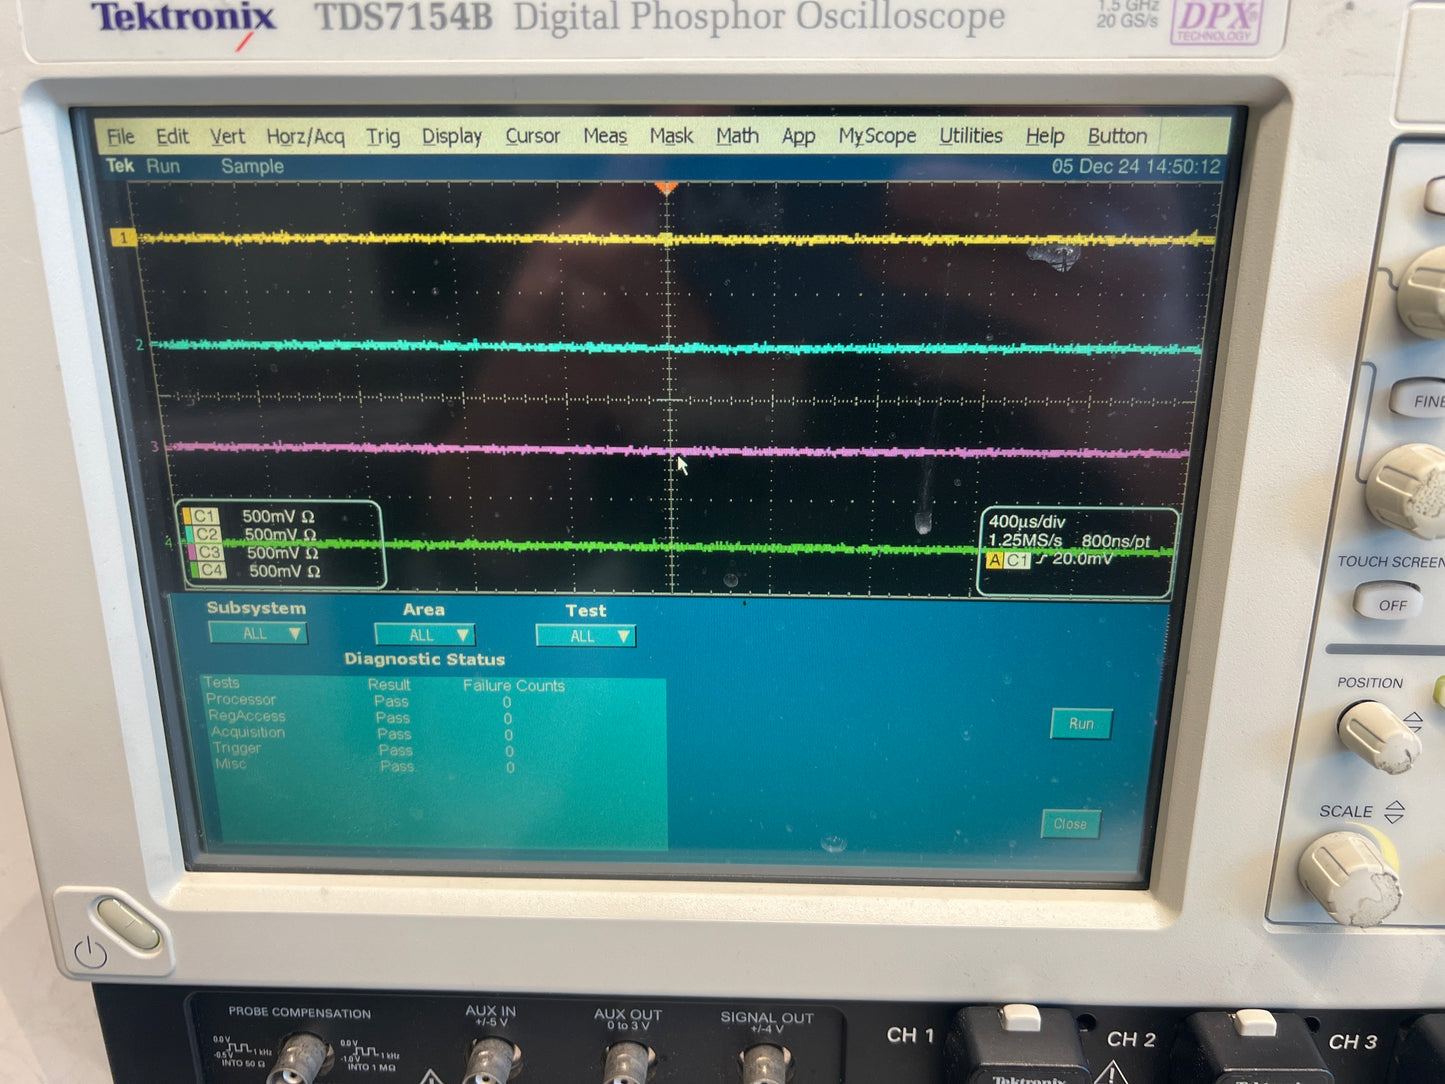This screenshot has height=1084, width=1445.
Task: Click the Failure Counts column header
Action: (514, 686)
